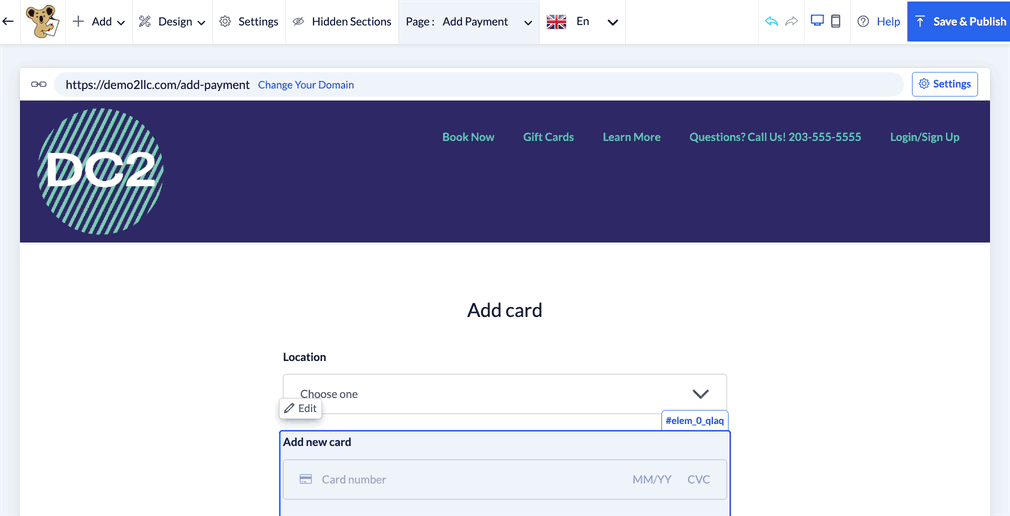Click the page URL field
This screenshot has width=1010, height=516.
479,84
